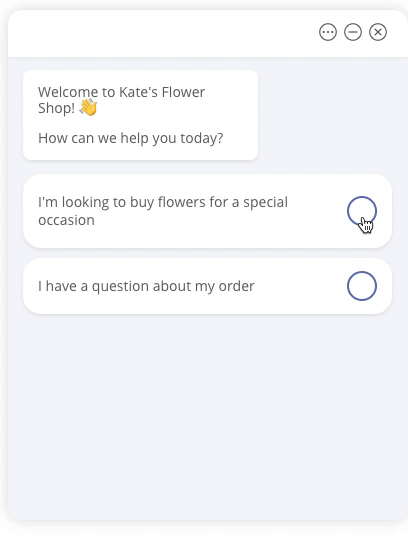Choose "I'm looking to buy flowers" option card

tap(207, 211)
